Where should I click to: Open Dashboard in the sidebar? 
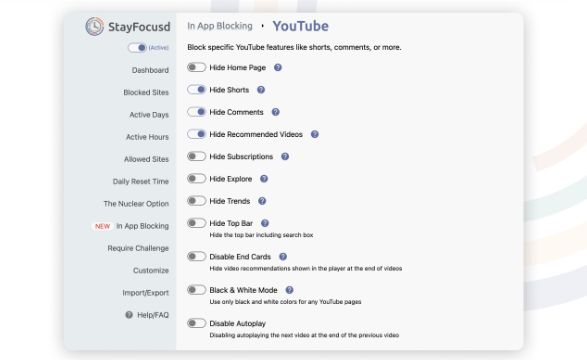150,70
